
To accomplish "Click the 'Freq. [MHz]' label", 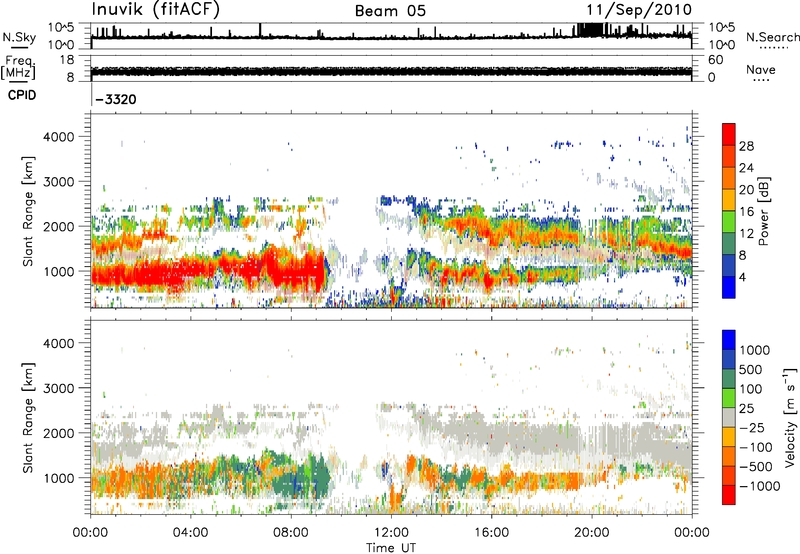I will [x=19, y=68].
